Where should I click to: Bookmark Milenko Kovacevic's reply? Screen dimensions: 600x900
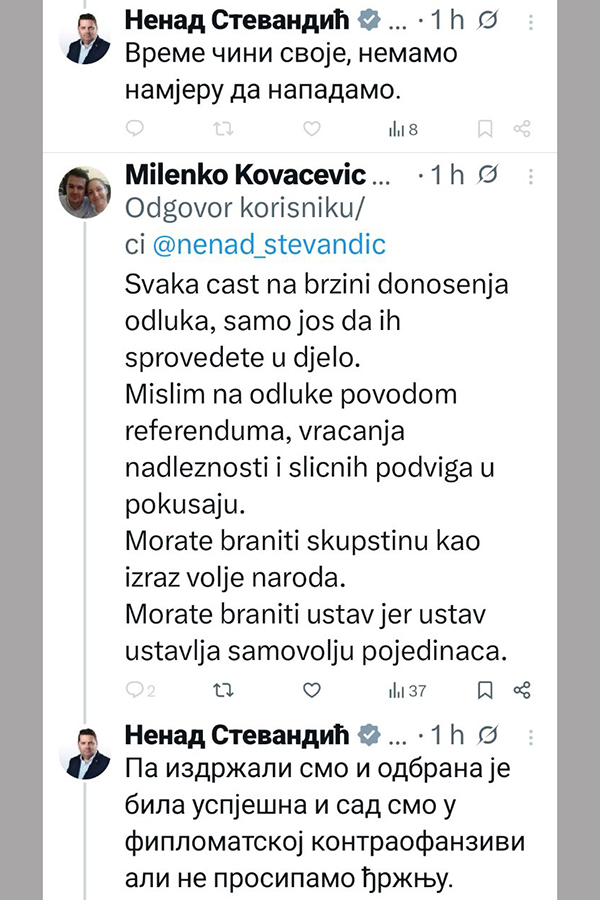(485, 690)
